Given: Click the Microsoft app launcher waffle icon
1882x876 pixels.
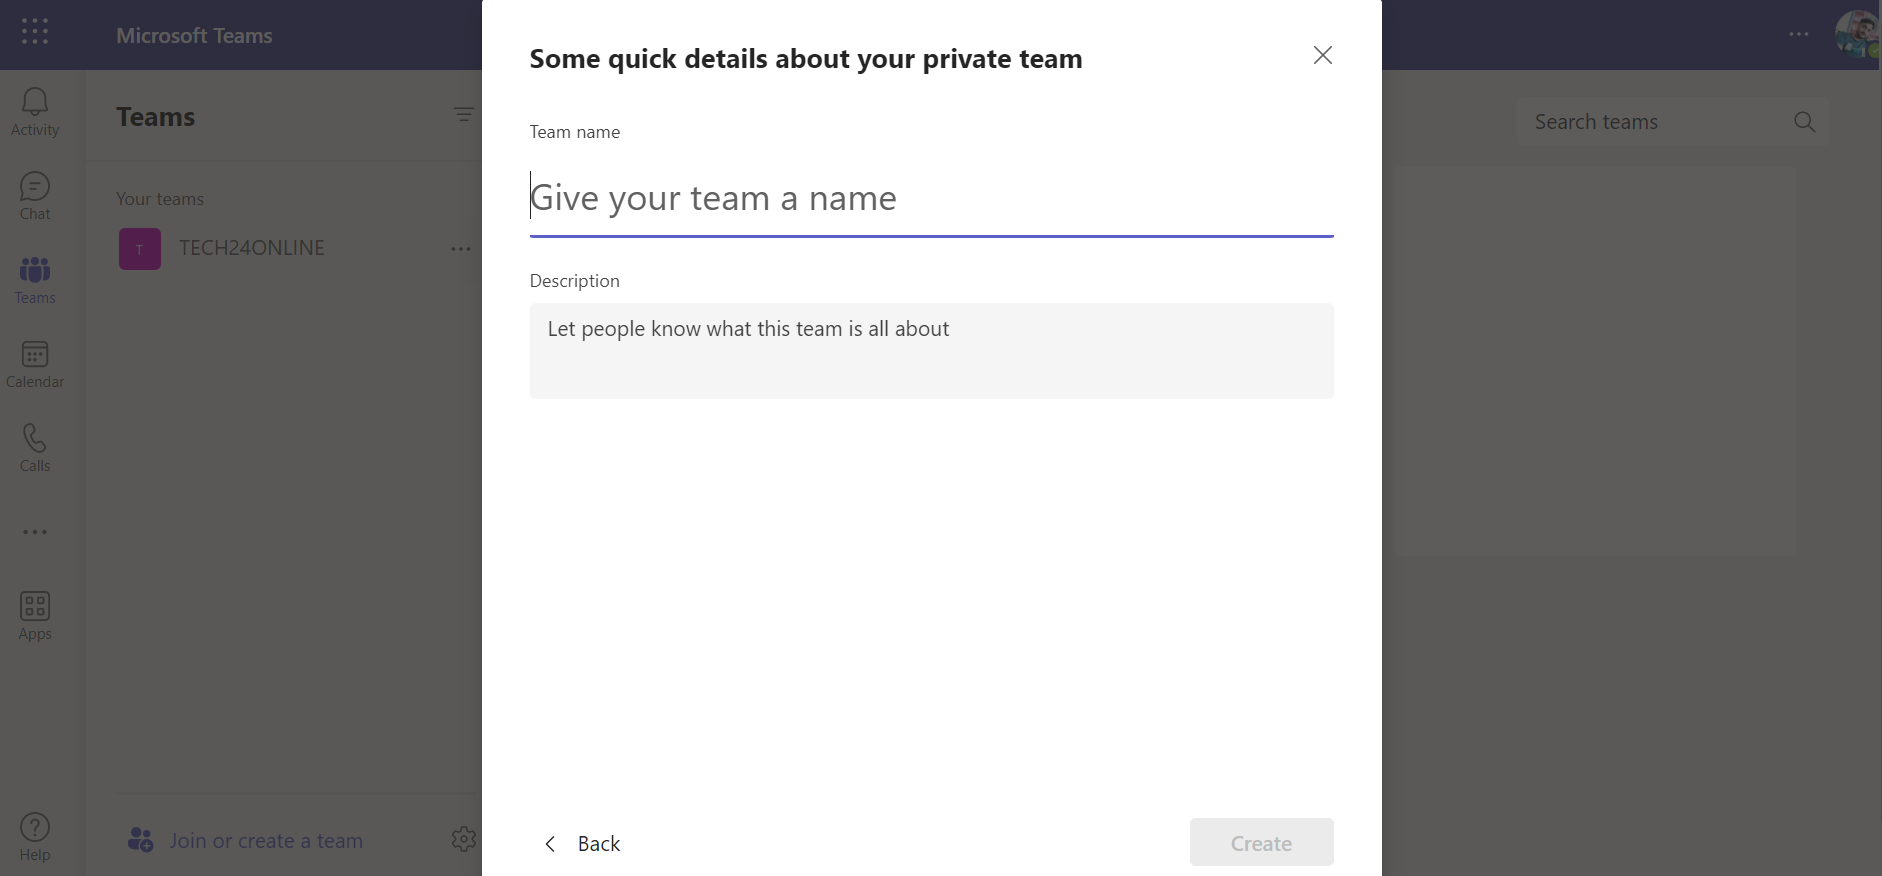Looking at the screenshot, I should (x=34, y=31).
